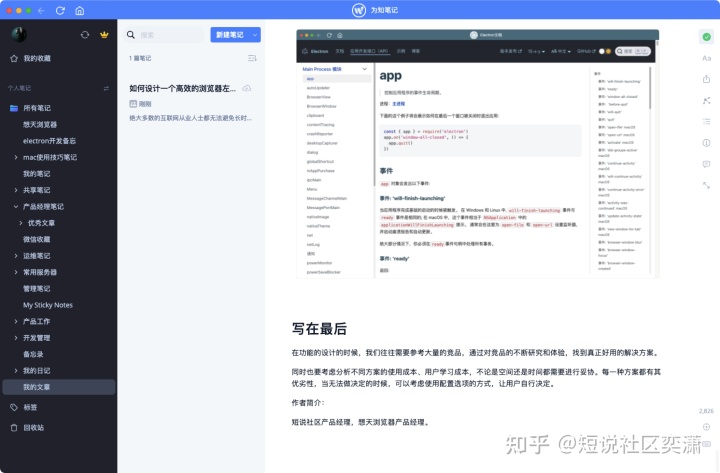Expand the 我的日记 folder
Screen dimensions: 720x473
(x=16, y=371)
